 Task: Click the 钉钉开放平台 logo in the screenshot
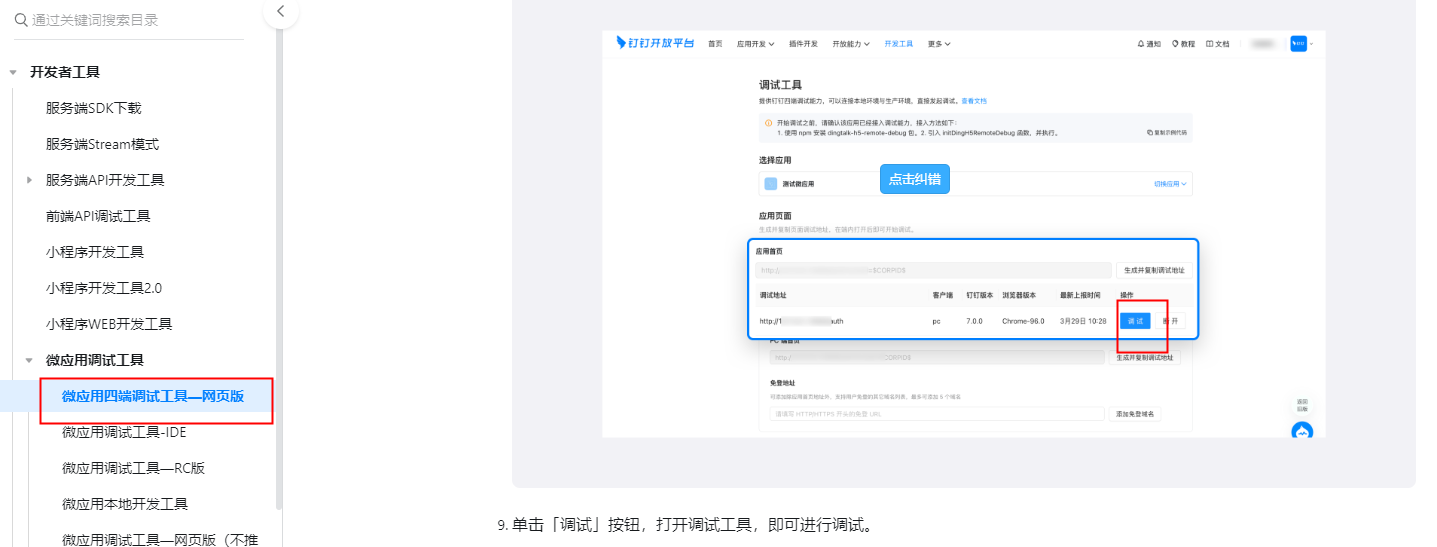pyautogui.click(x=655, y=44)
